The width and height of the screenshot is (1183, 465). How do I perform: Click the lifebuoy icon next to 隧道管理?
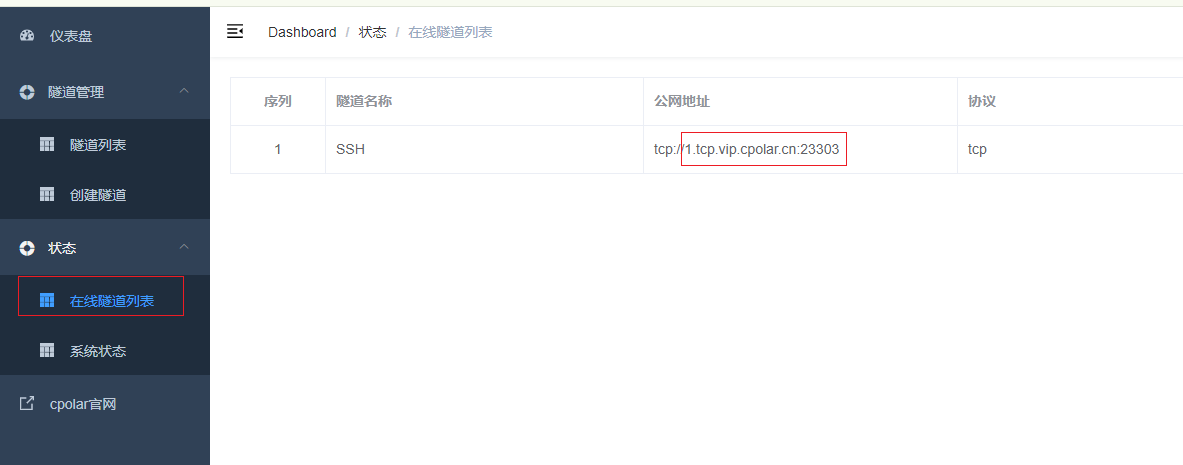point(27,92)
